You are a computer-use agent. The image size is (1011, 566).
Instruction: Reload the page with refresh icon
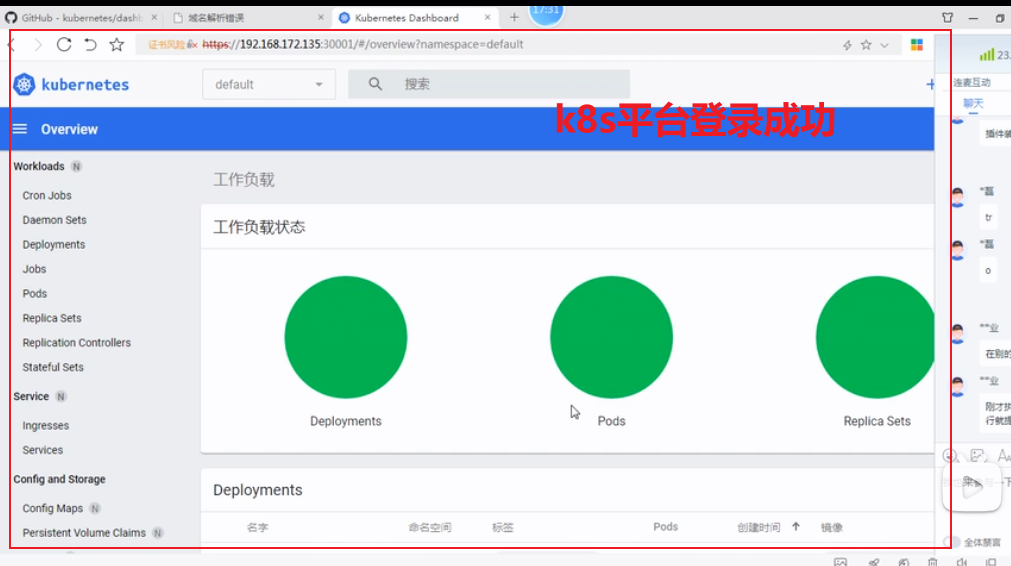point(64,44)
